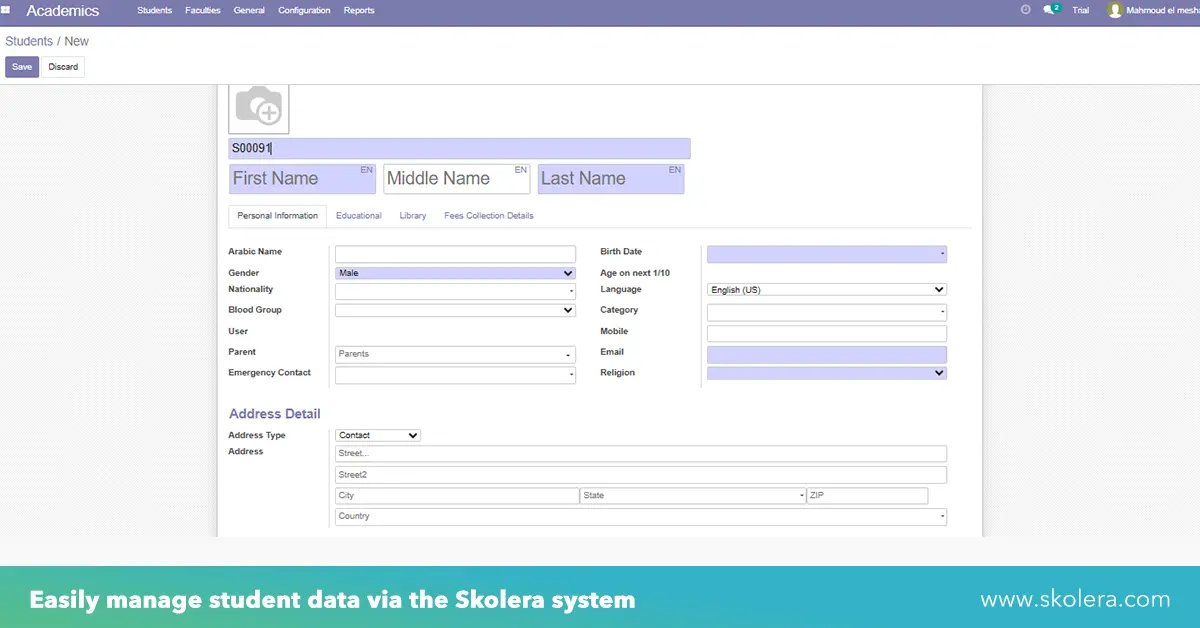Click the EN badge on Middle Name field

pyautogui.click(x=521, y=169)
